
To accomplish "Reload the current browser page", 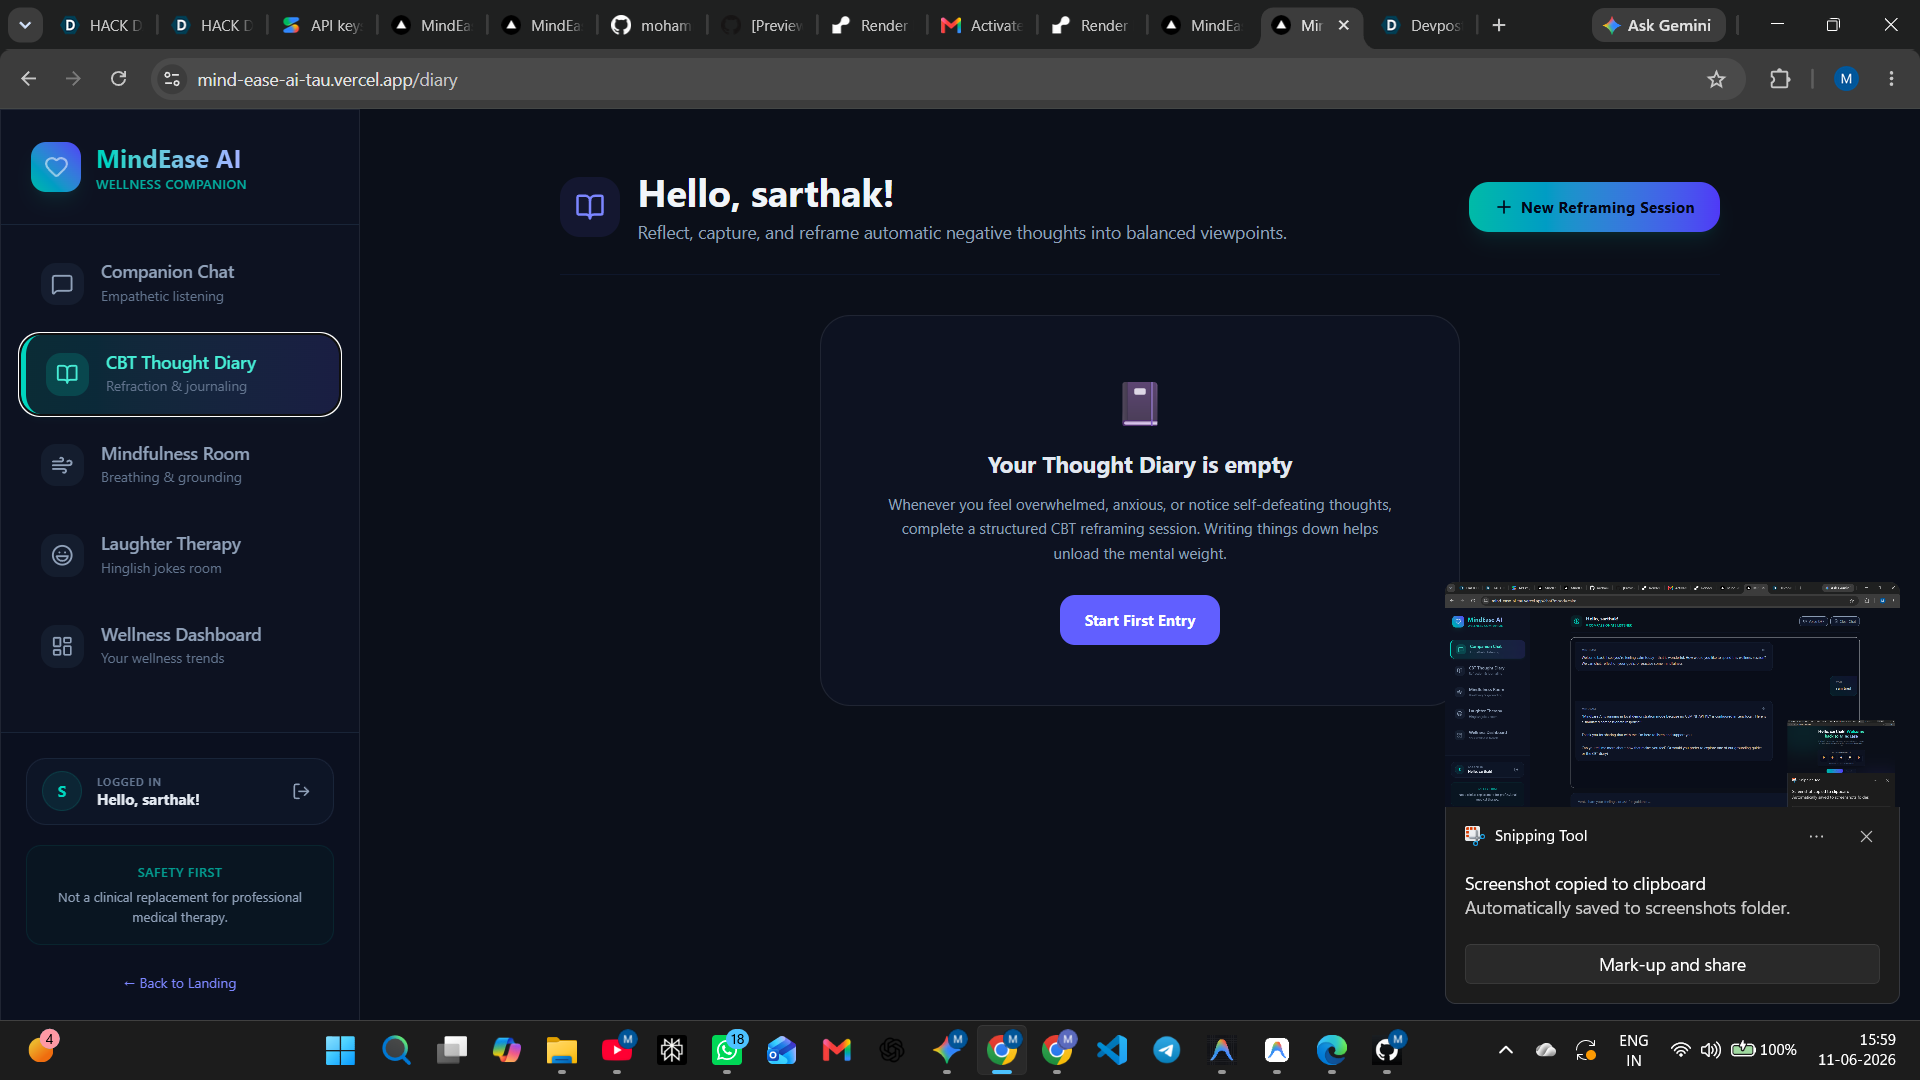I will [118, 79].
